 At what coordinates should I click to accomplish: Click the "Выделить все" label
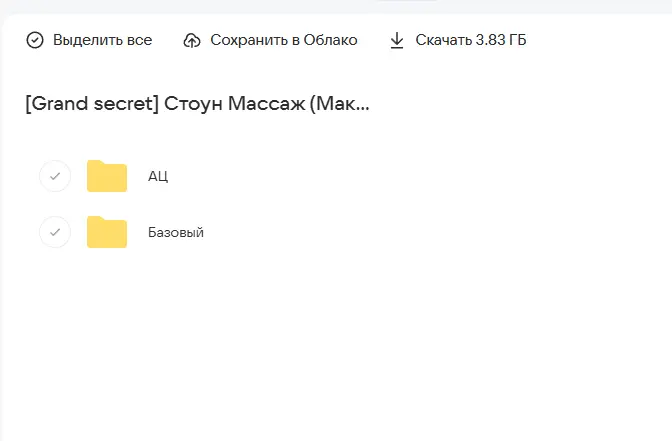click(102, 40)
